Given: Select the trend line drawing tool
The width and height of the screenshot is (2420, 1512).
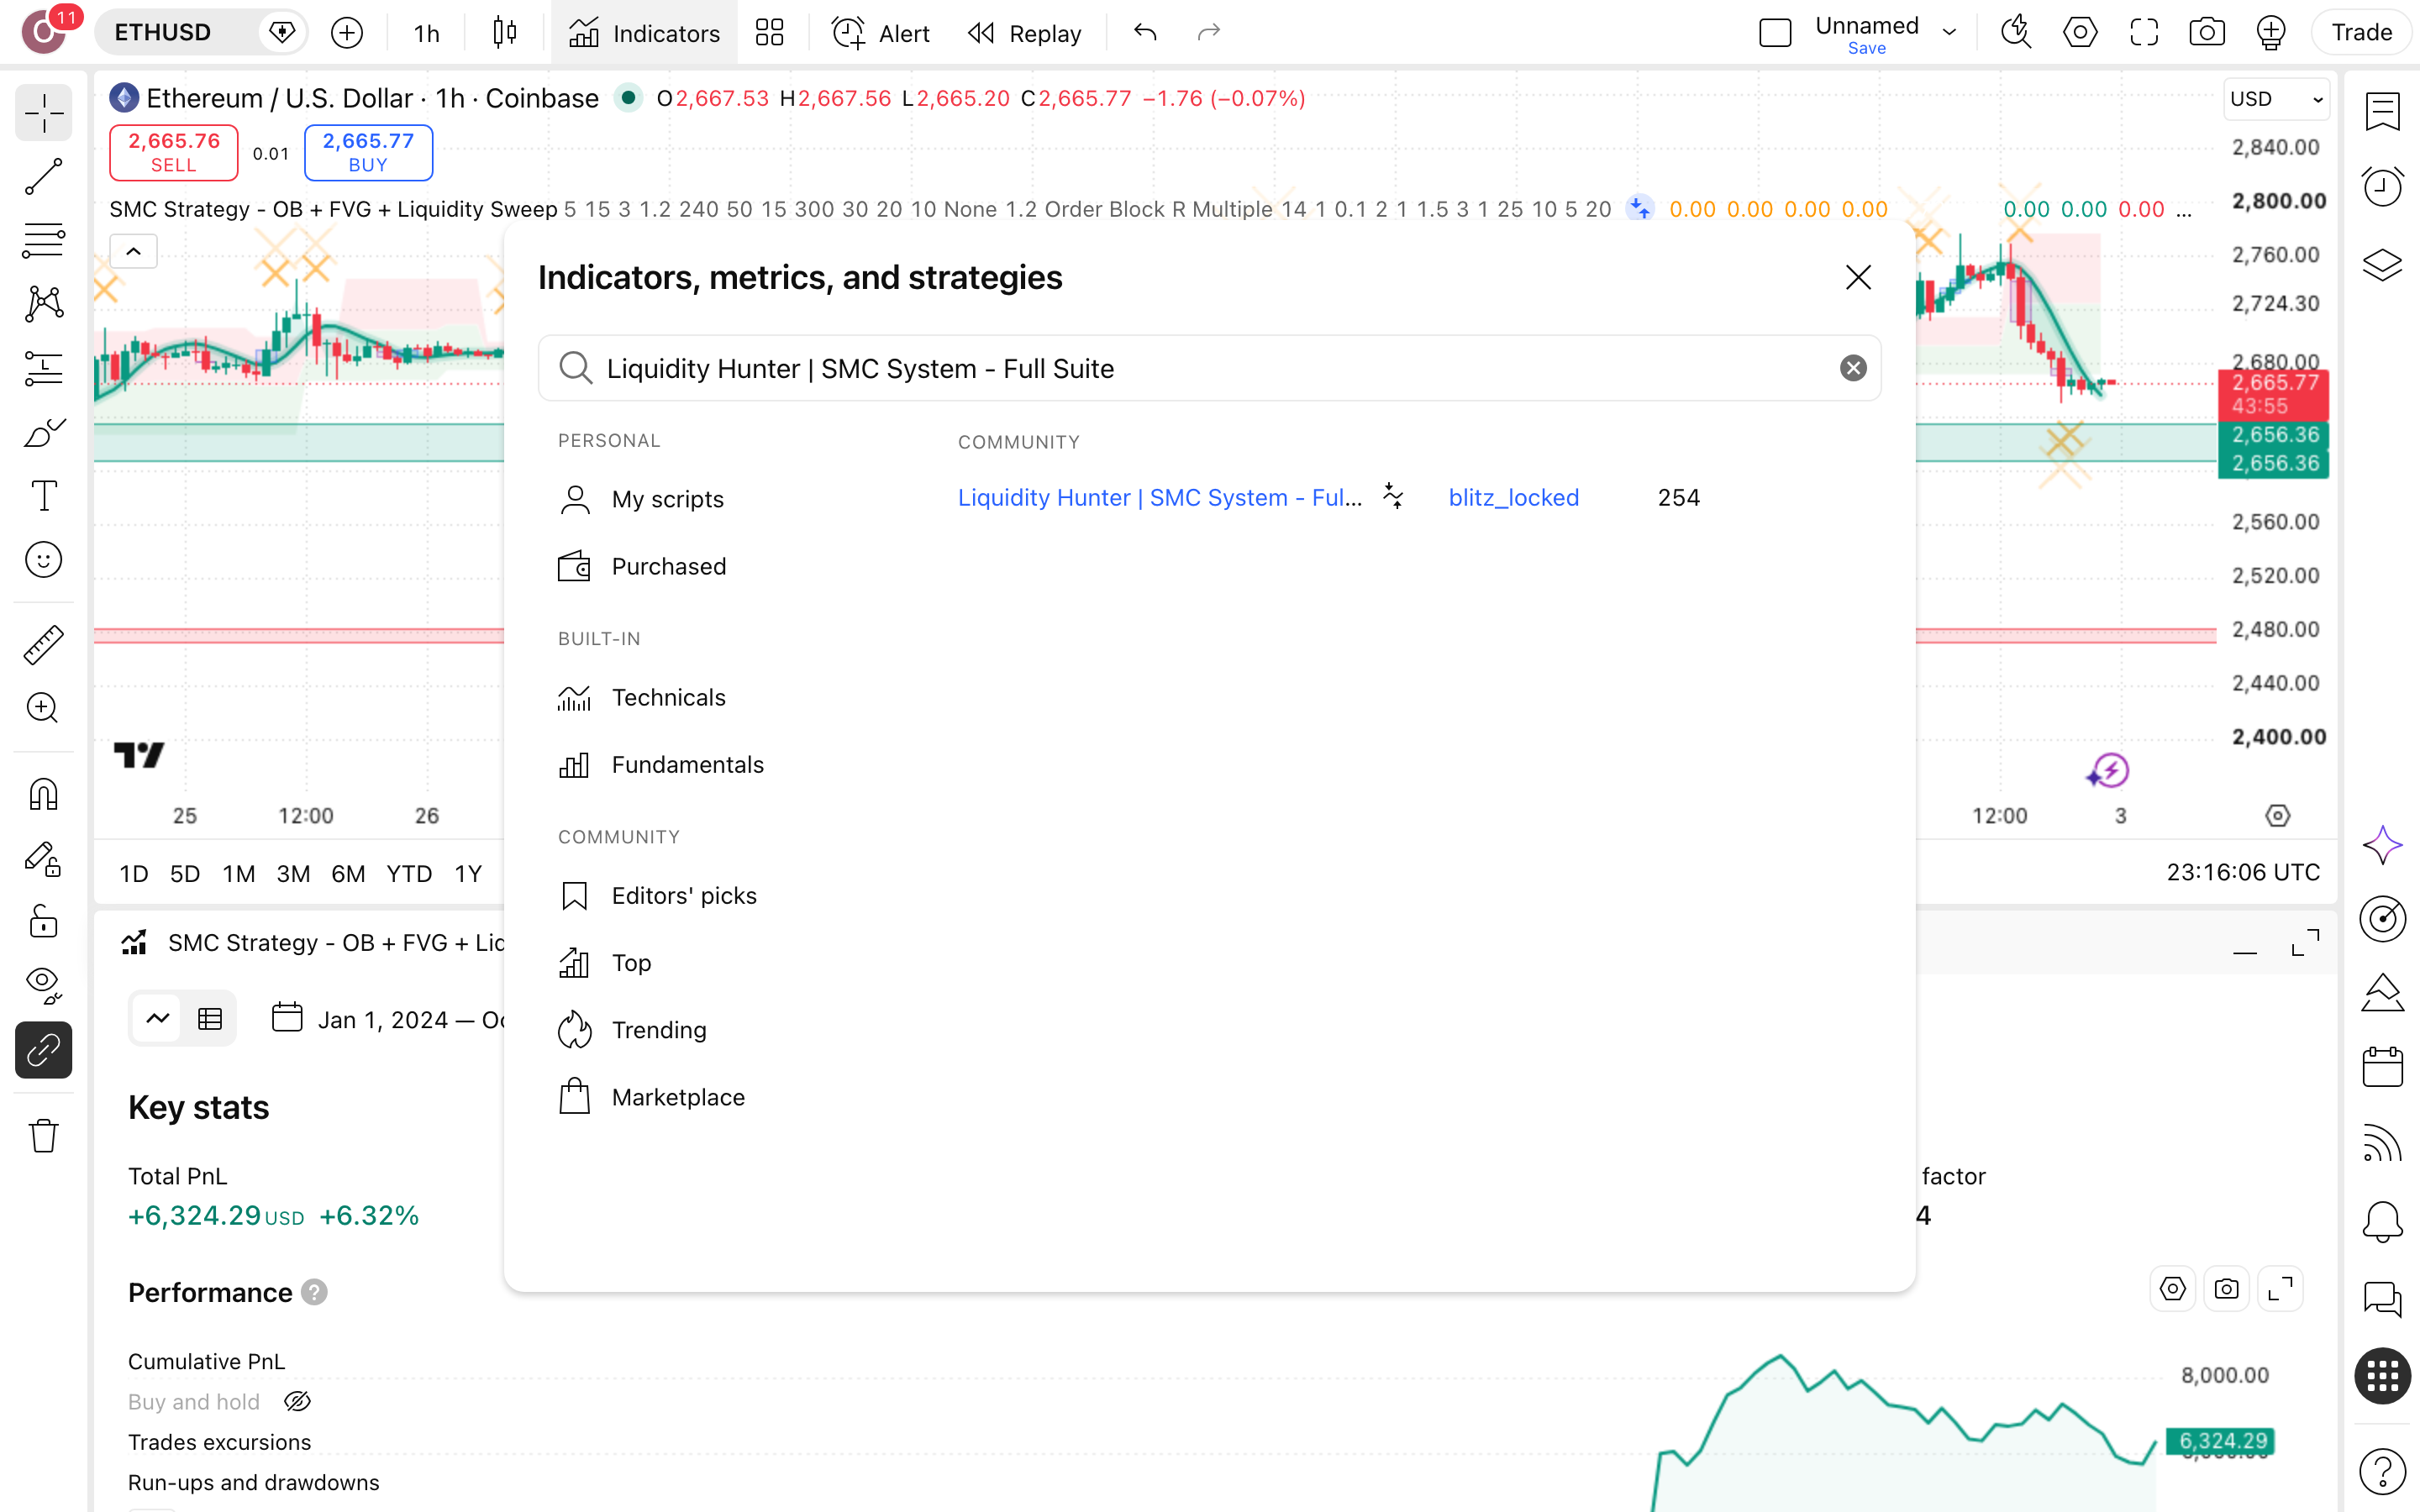Looking at the screenshot, I should click(x=43, y=177).
